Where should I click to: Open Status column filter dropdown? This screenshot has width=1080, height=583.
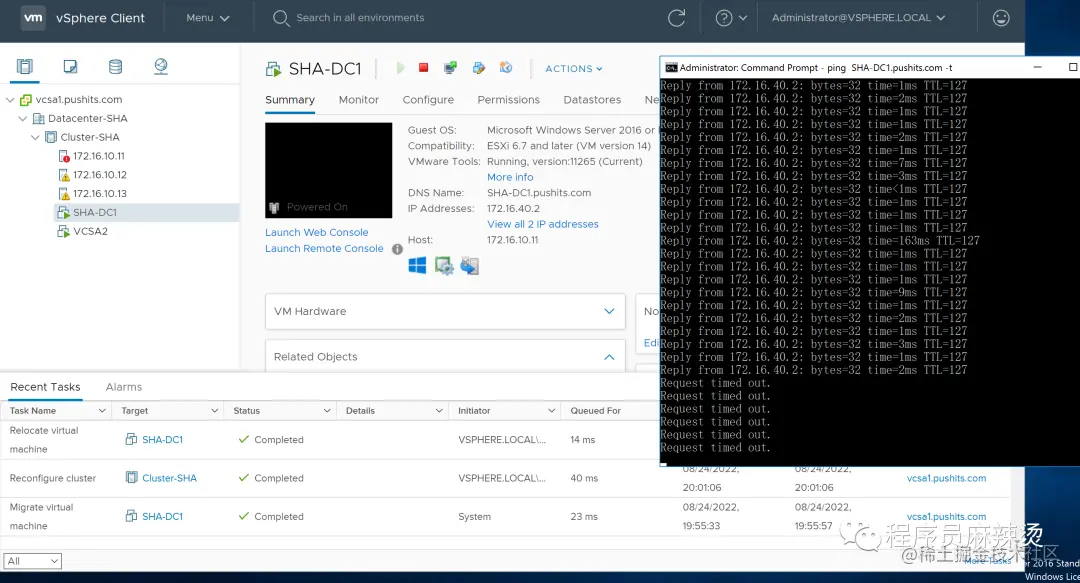tap(326, 411)
